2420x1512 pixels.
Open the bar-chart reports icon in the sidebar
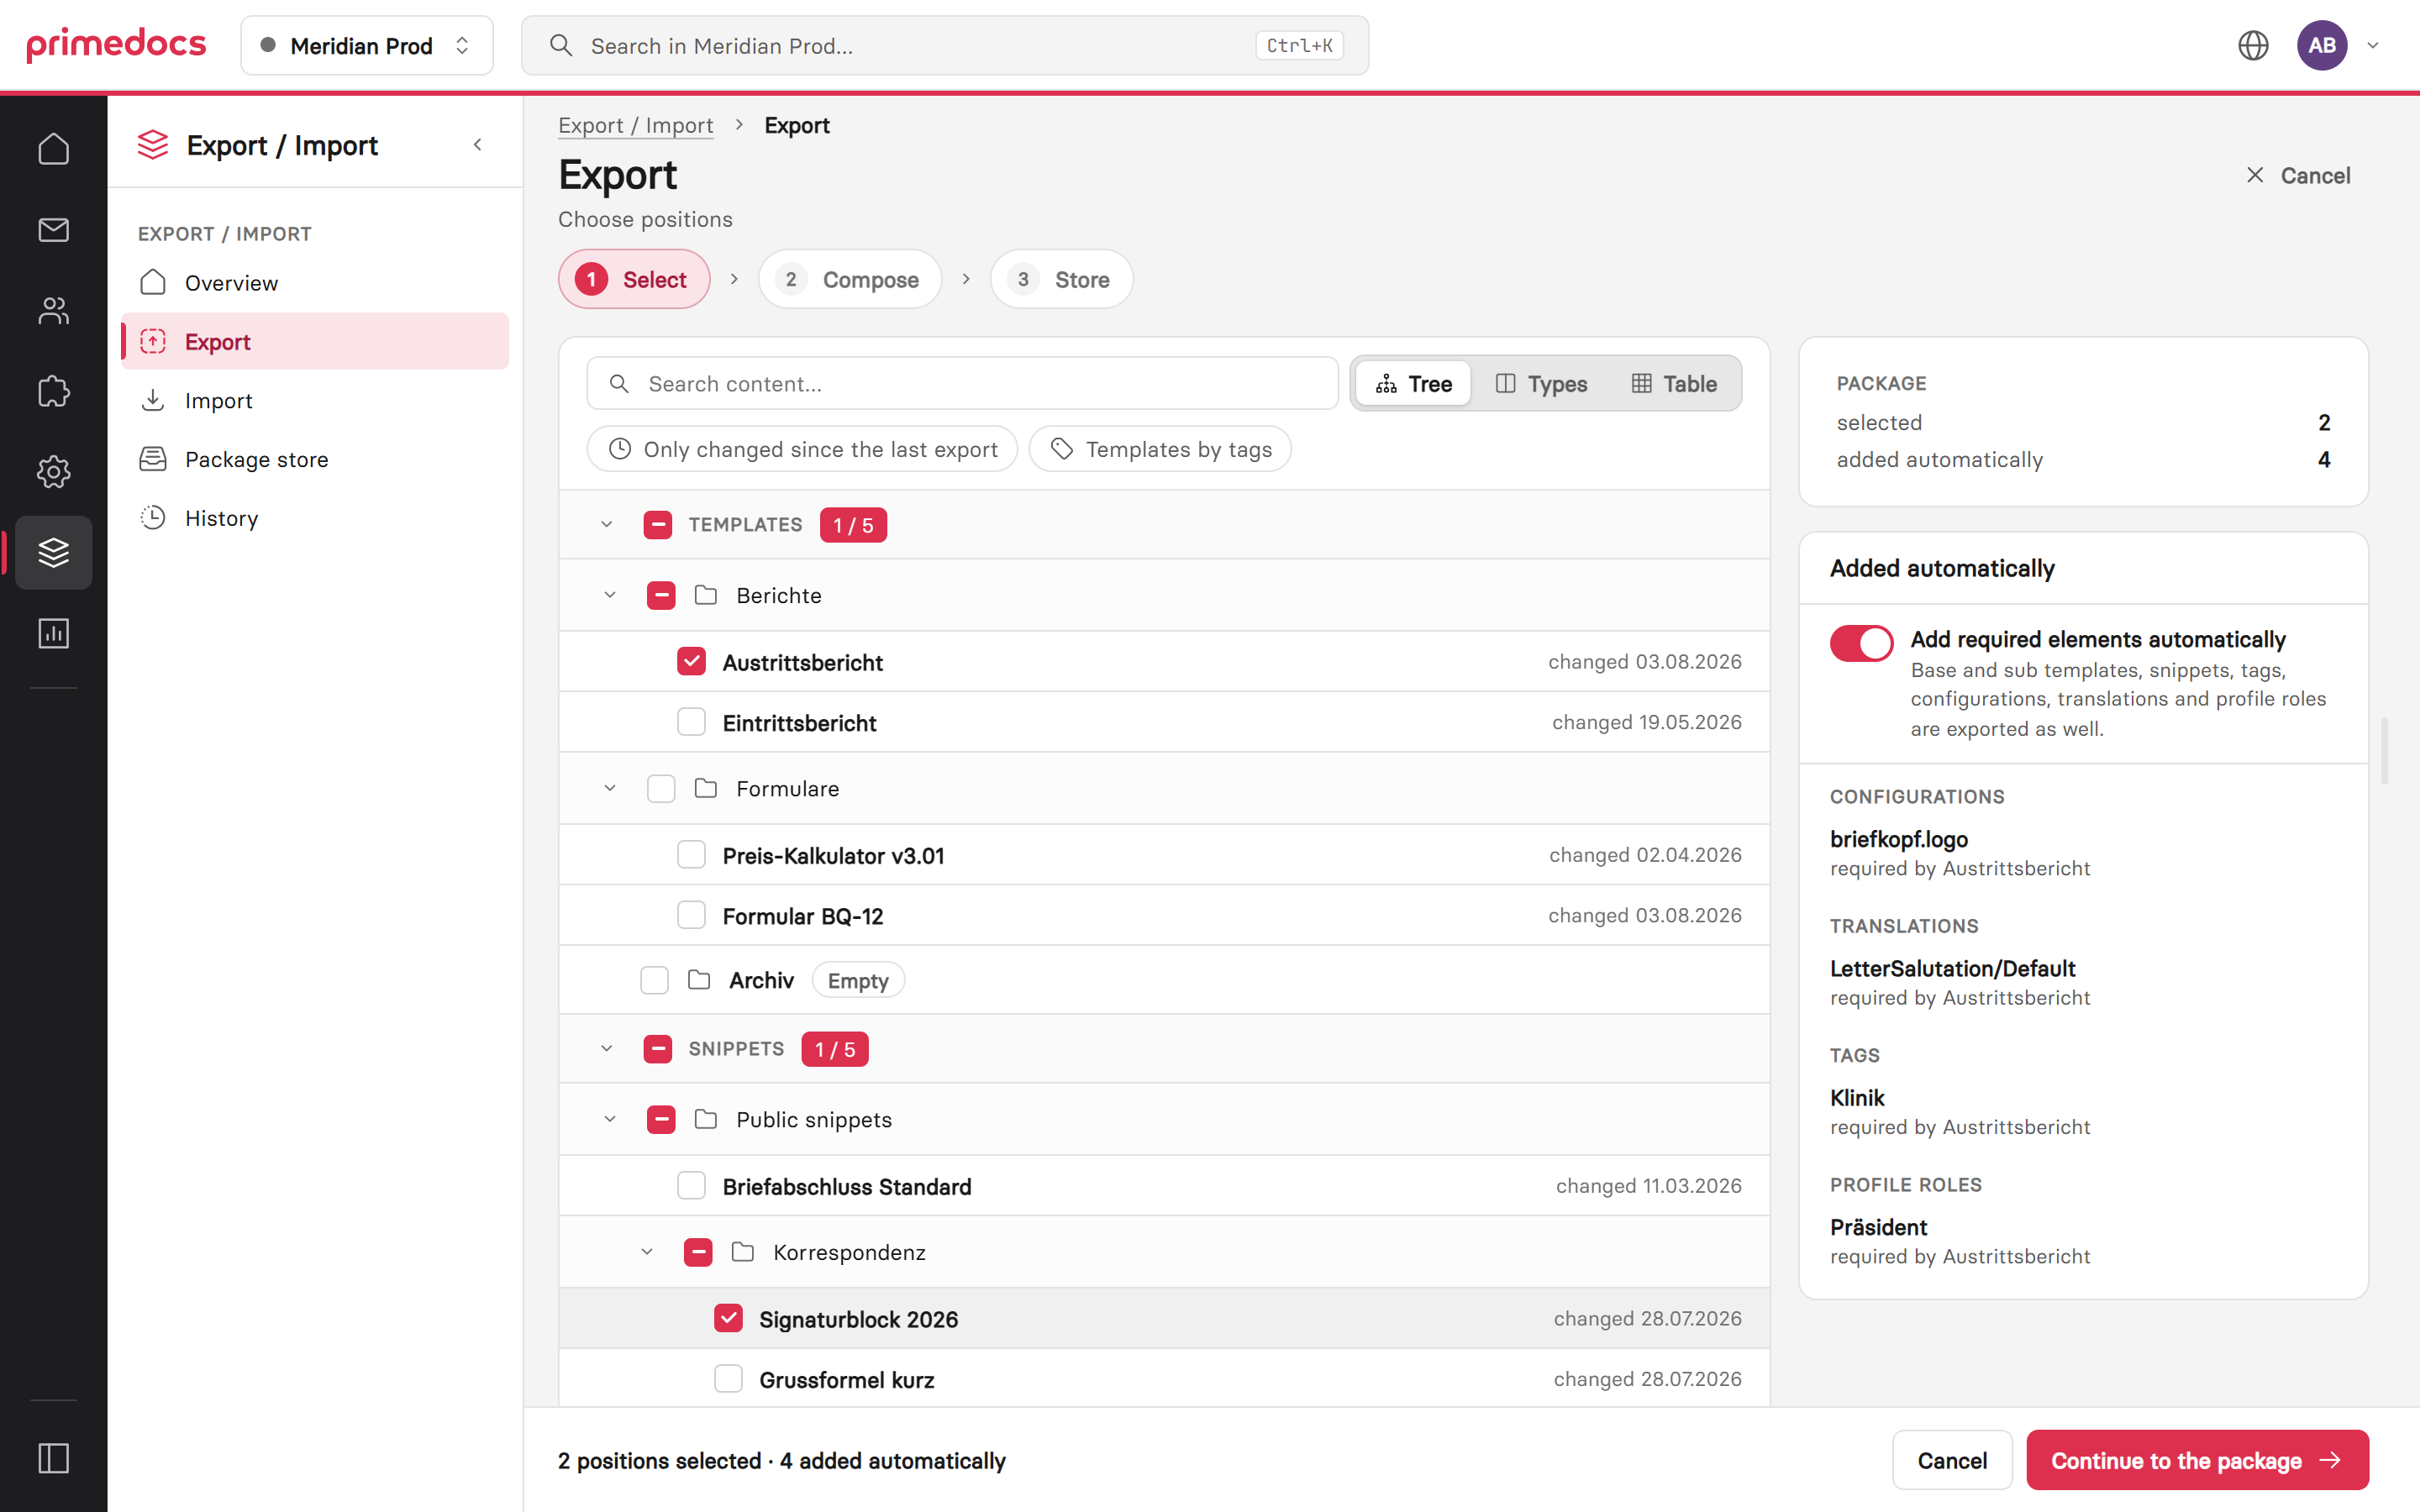pos(53,633)
